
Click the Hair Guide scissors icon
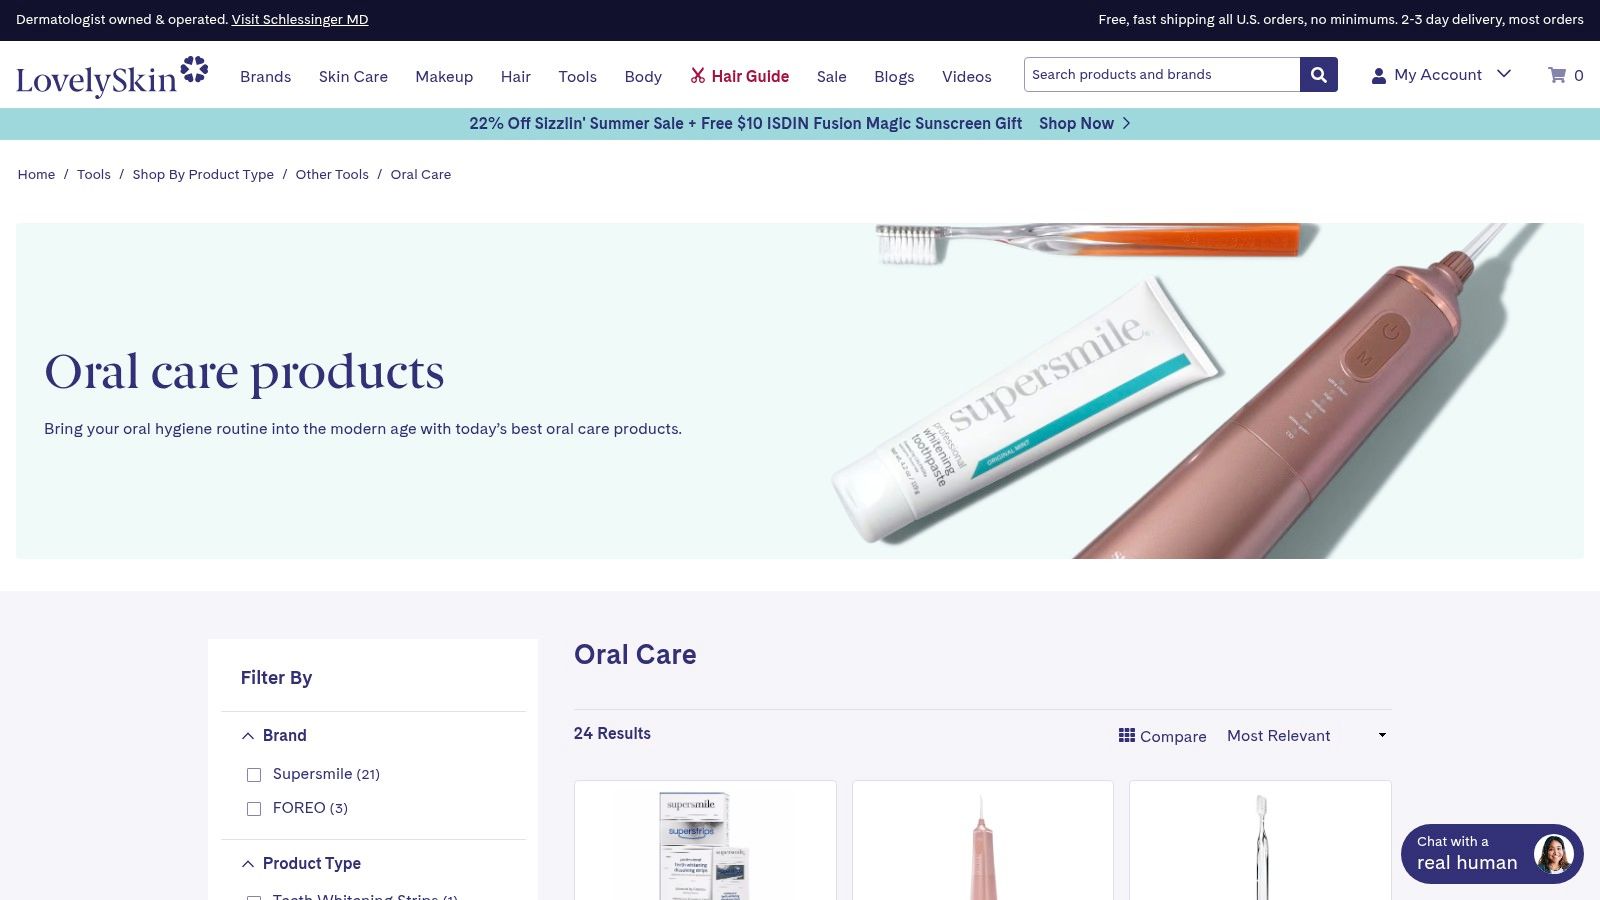tap(698, 76)
